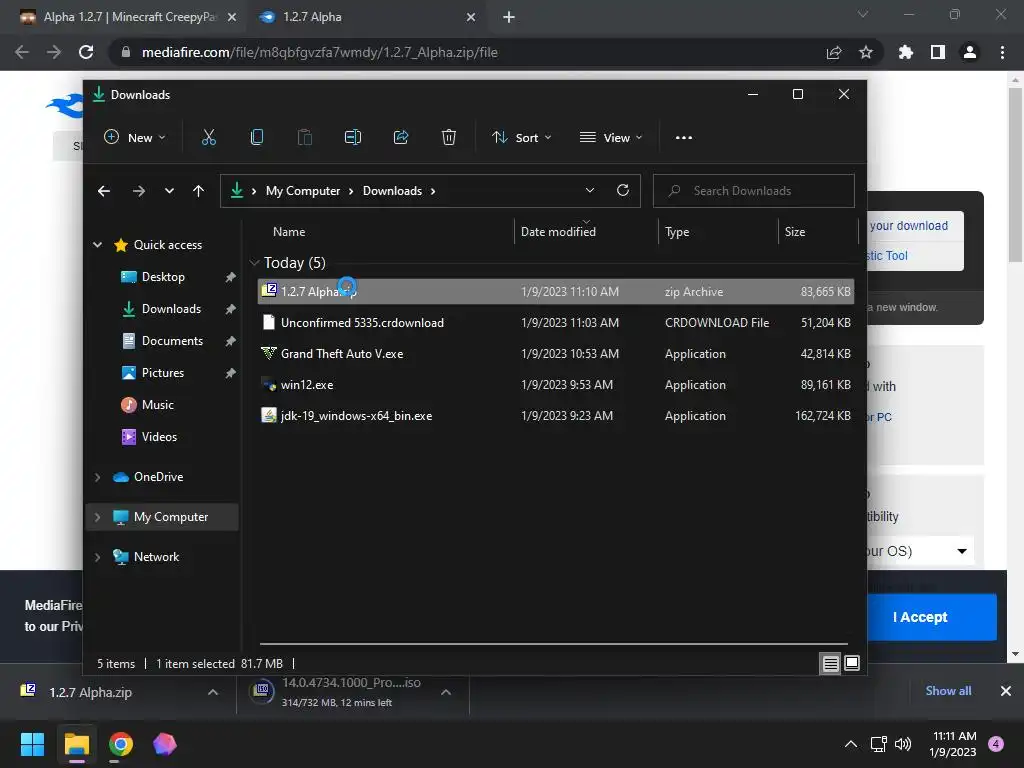Collapse the Today (5) group
The height and width of the screenshot is (768, 1024).
[x=254, y=263]
